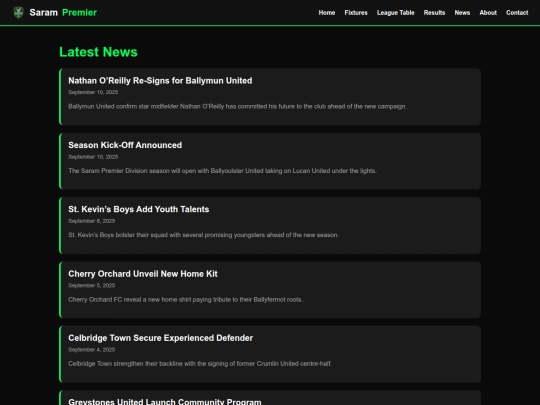Read St. Kevin's Boys Add Youth Talents story
This screenshot has width=540, height=405.
coord(138,209)
